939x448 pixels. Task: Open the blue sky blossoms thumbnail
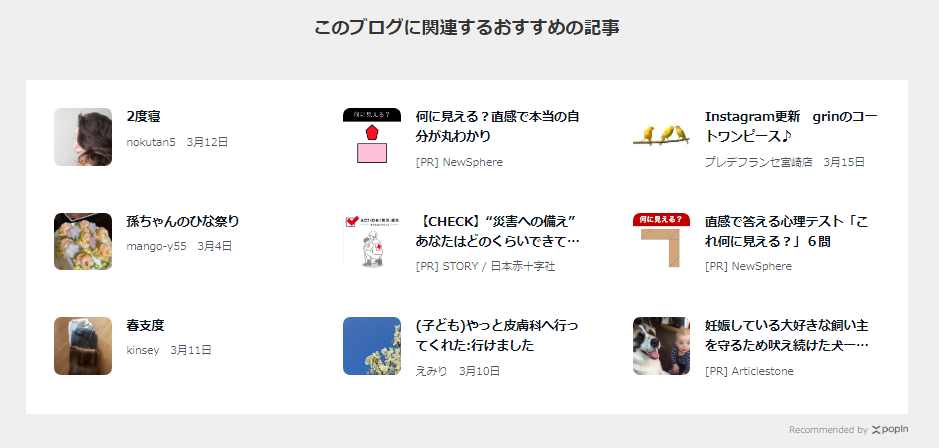[372, 346]
